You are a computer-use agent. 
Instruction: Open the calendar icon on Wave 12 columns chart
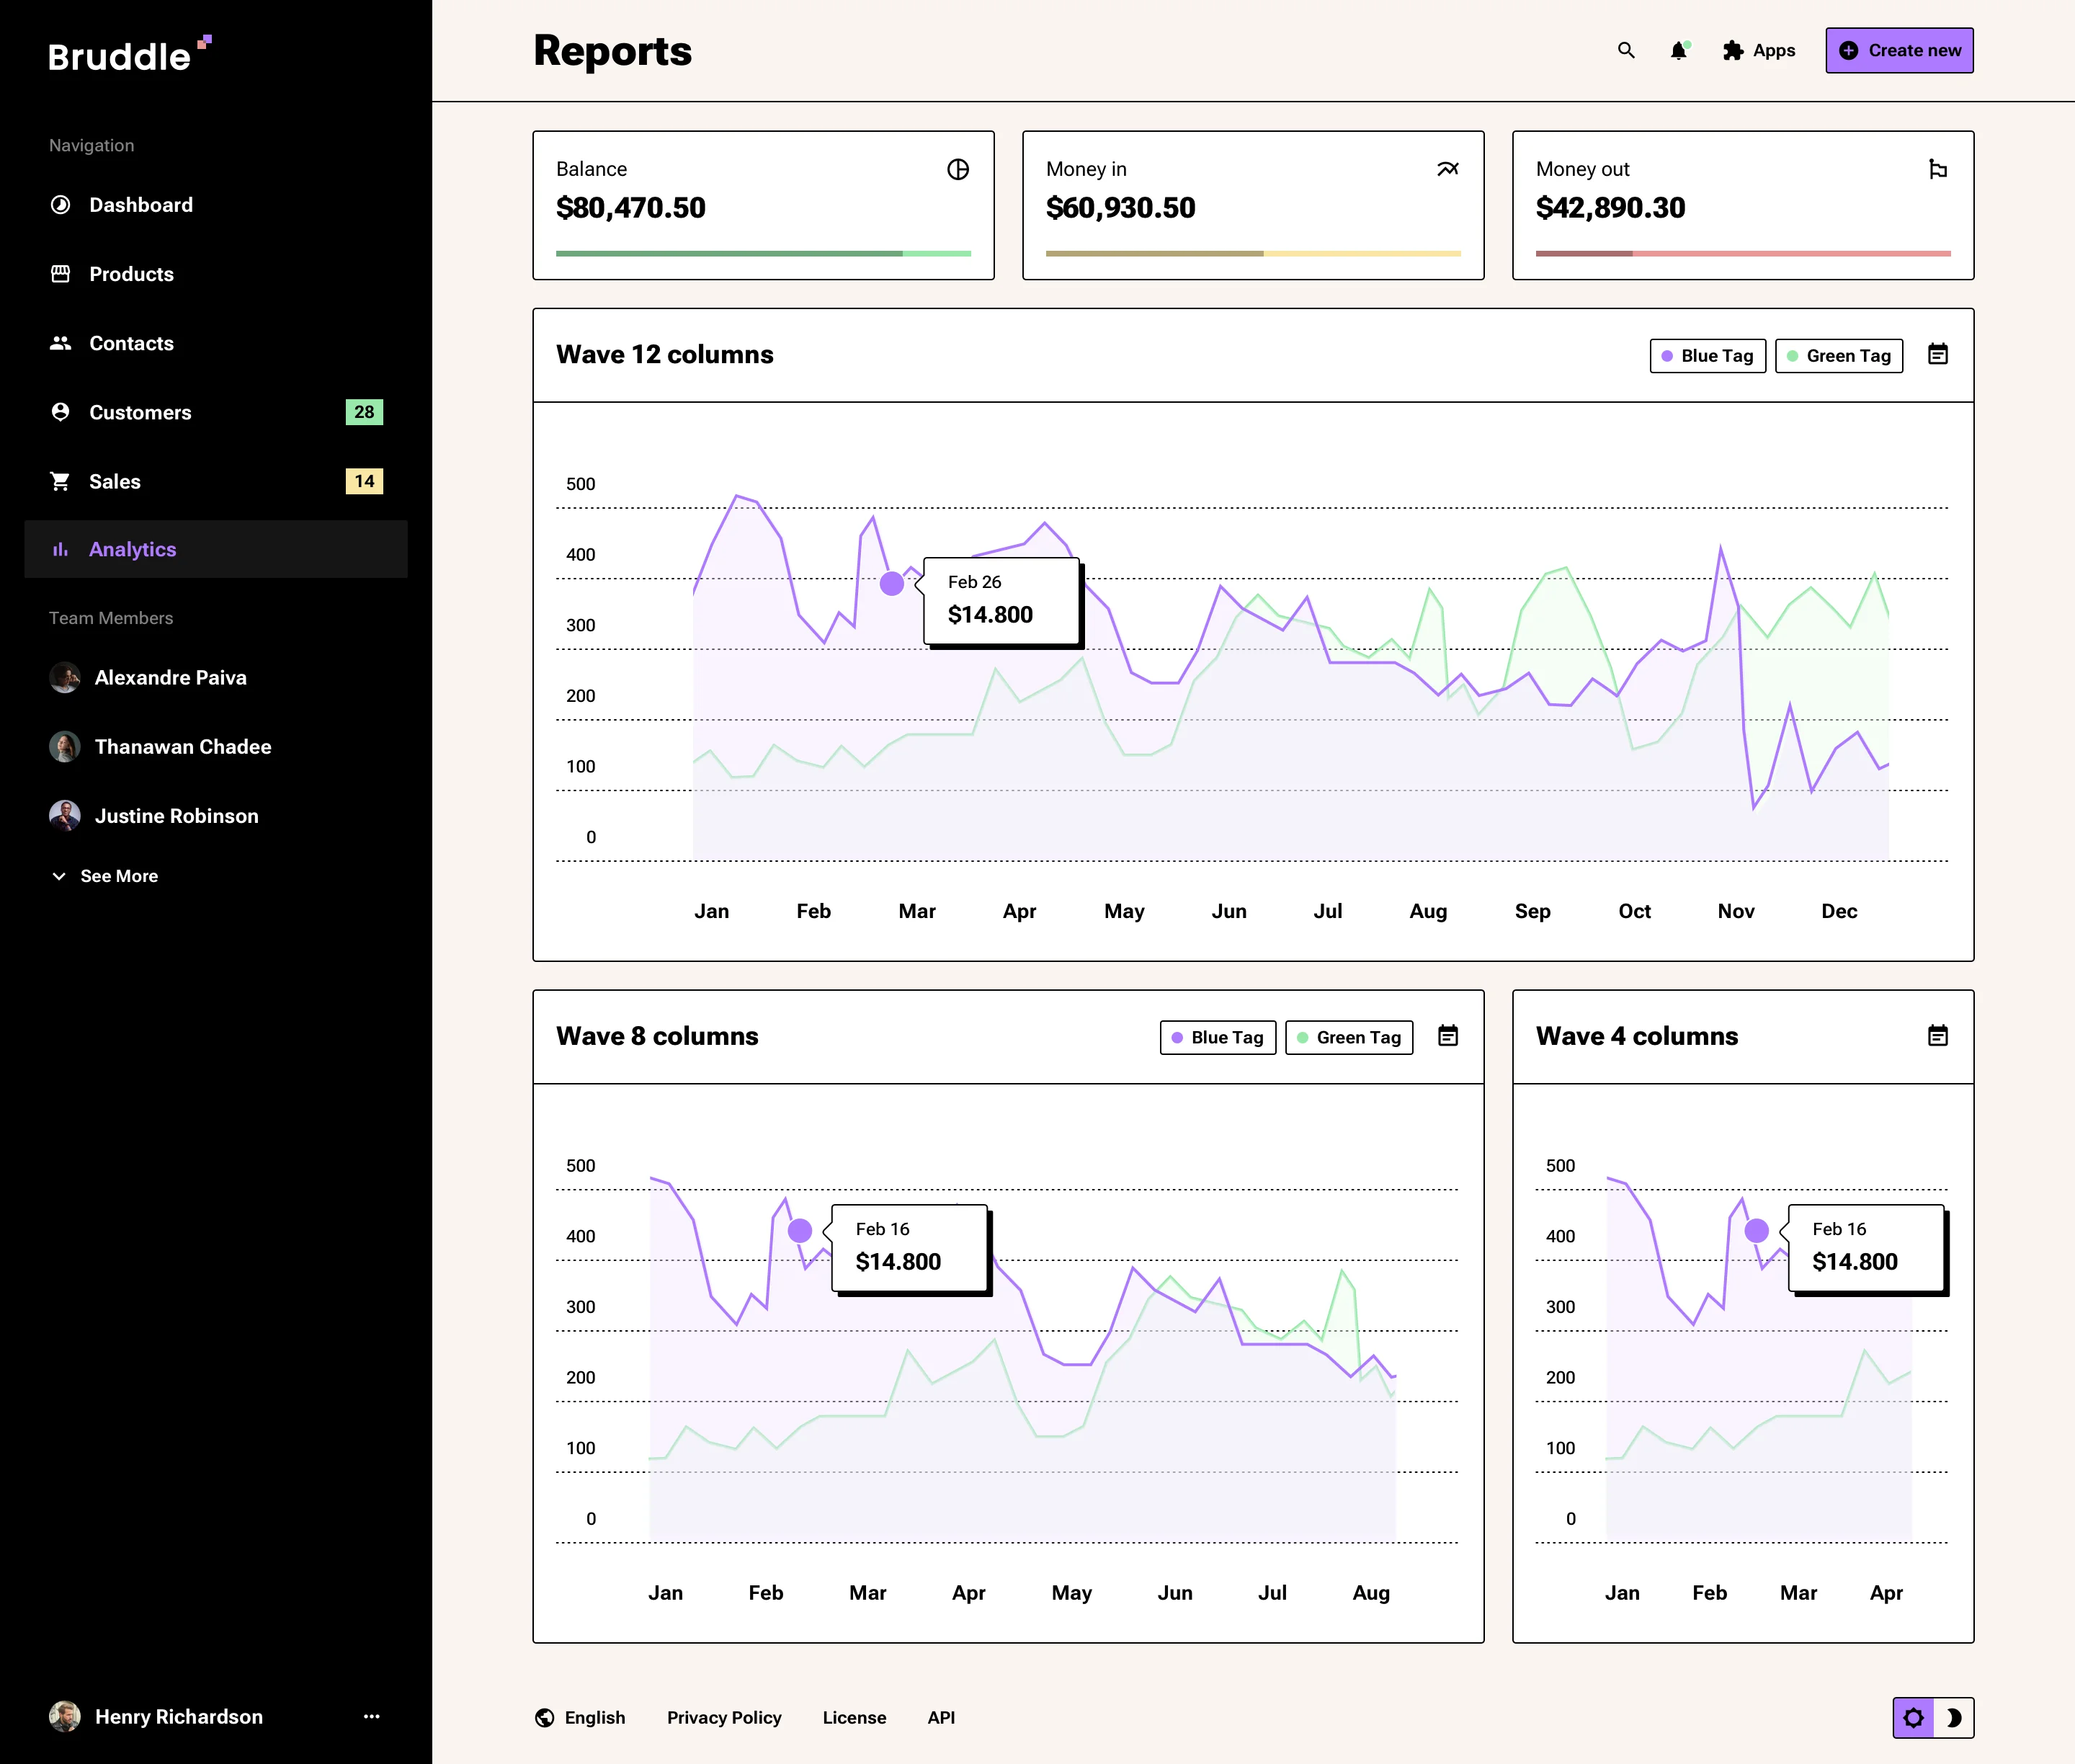click(1938, 355)
